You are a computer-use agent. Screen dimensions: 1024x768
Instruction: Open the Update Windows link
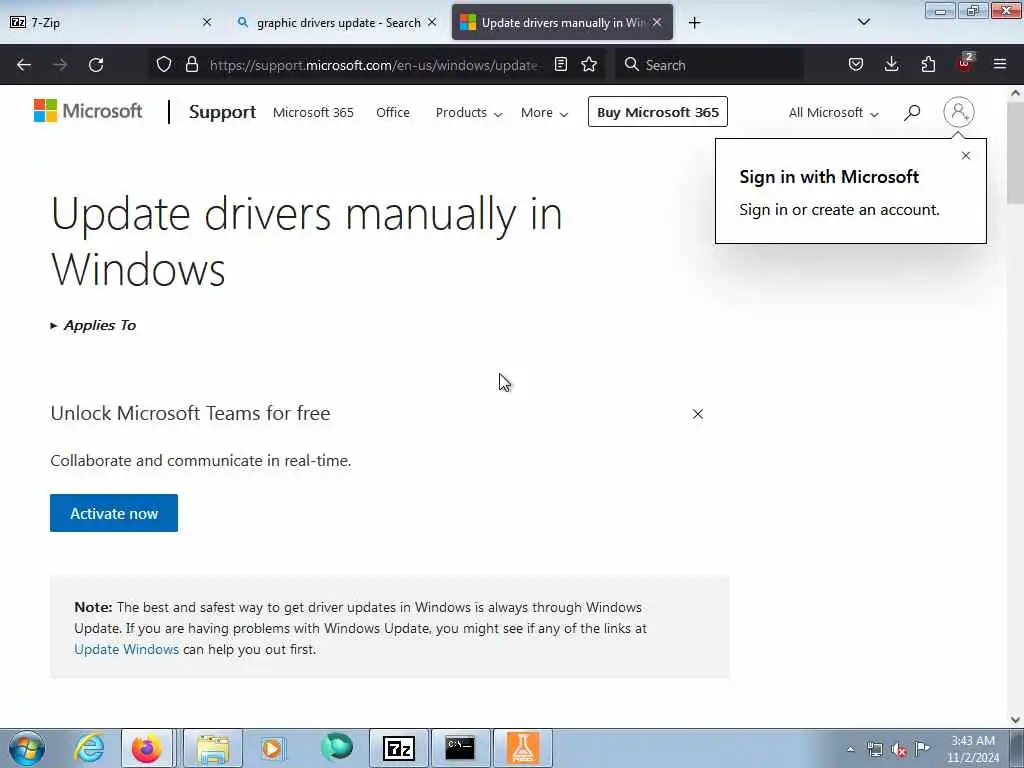[x=126, y=649]
